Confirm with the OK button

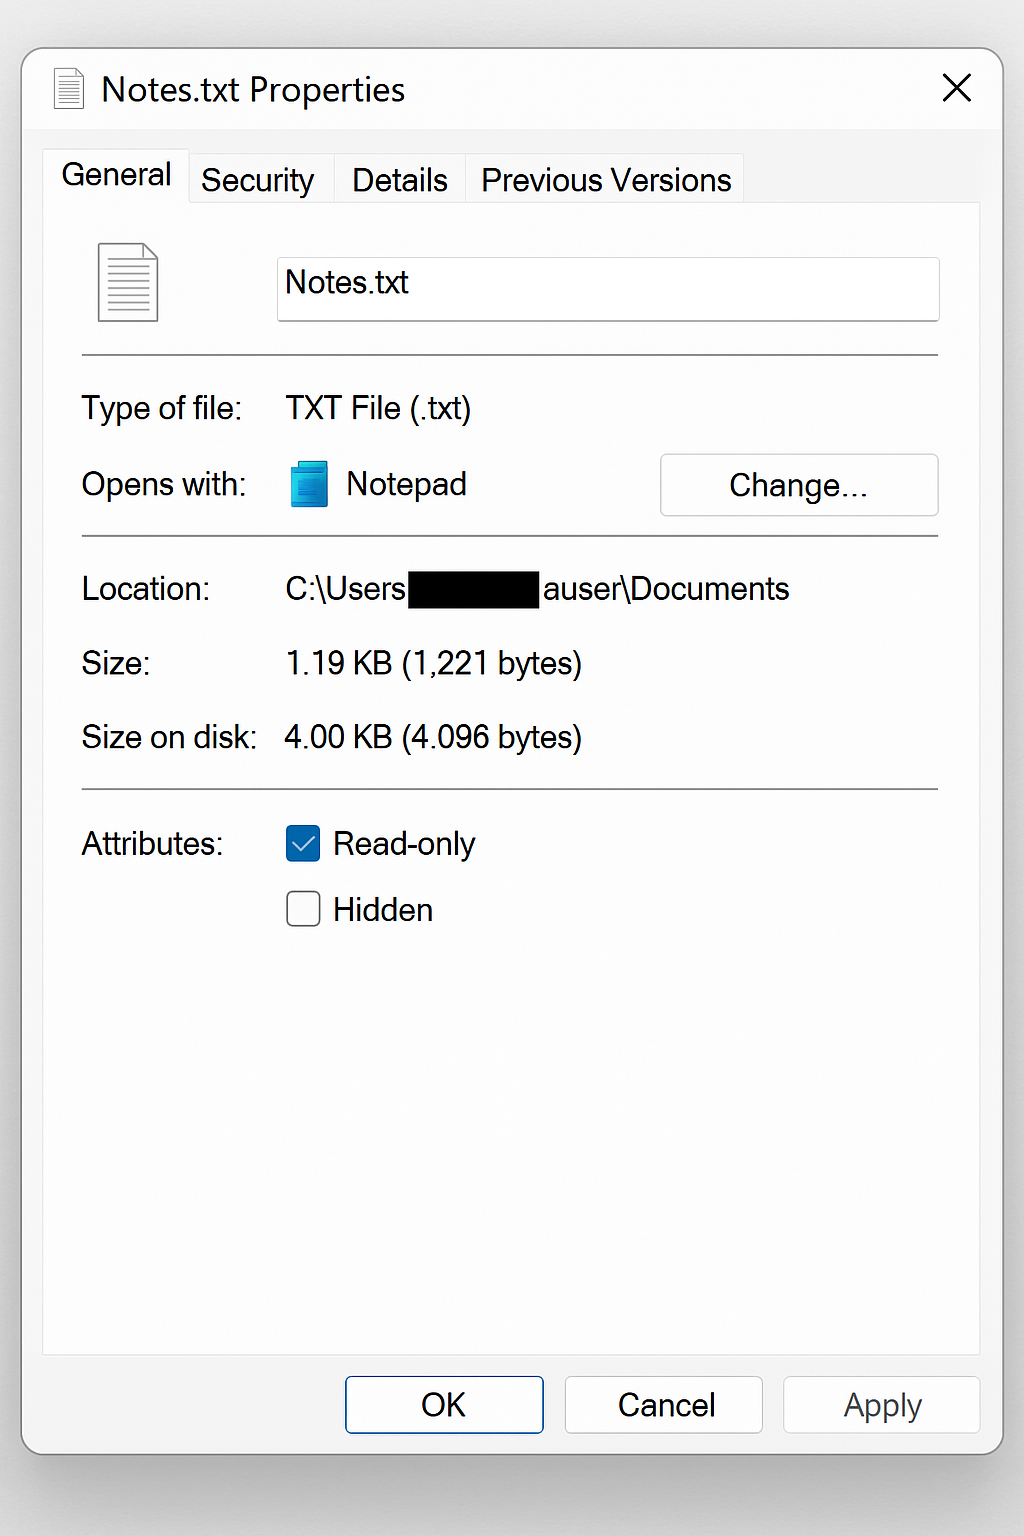point(444,1404)
